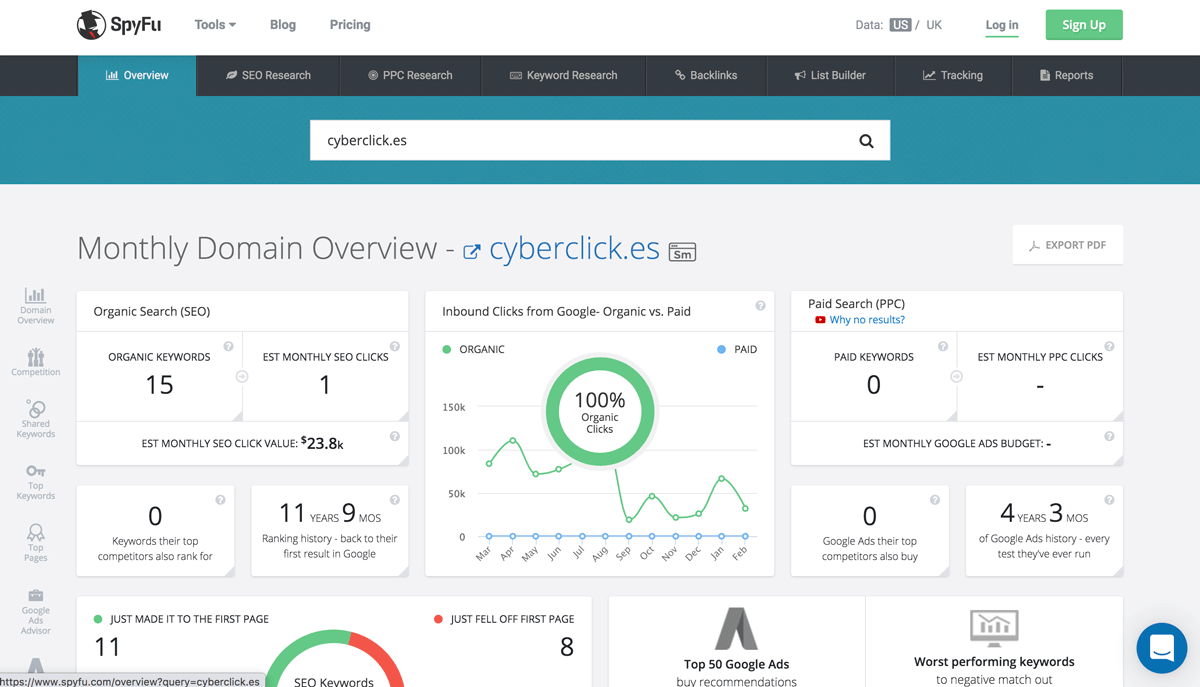
Task: Open Shared Keywords in sidebar
Action: pyautogui.click(x=36, y=419)
